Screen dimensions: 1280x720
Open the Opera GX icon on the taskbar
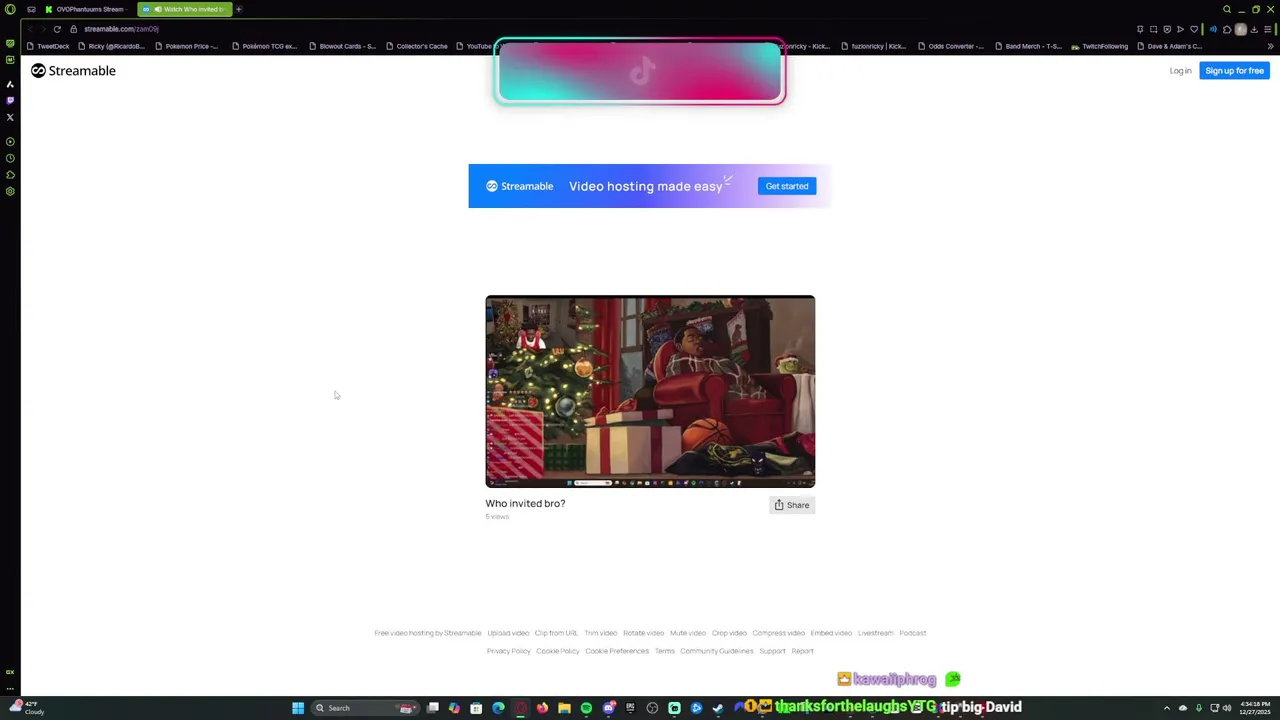click(x=520, y=708)
